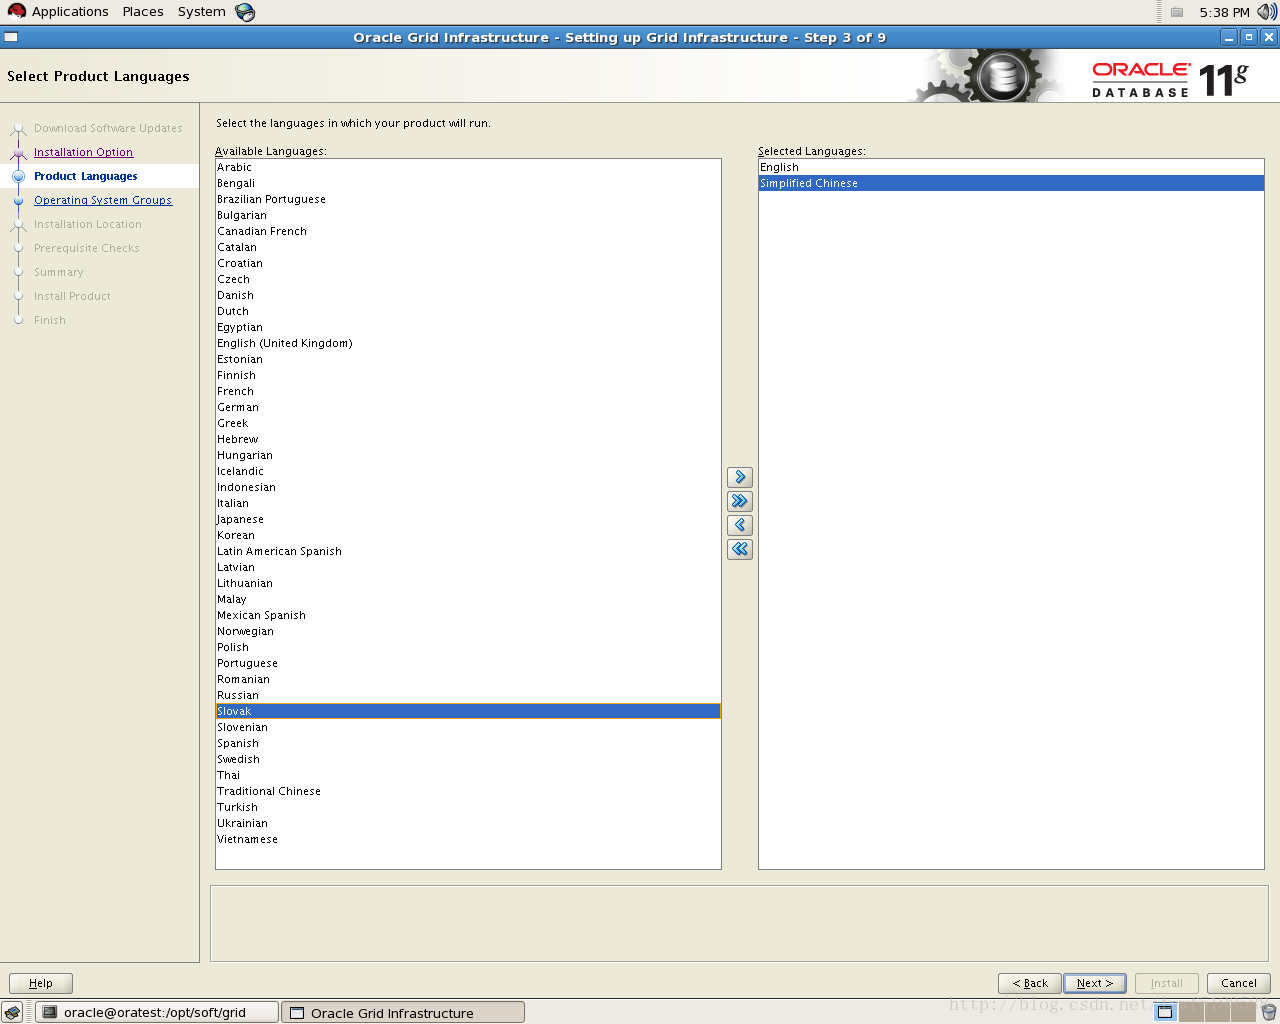Select Danish language entry
Screen dimensions: 1280x1024
pos(468,295)
